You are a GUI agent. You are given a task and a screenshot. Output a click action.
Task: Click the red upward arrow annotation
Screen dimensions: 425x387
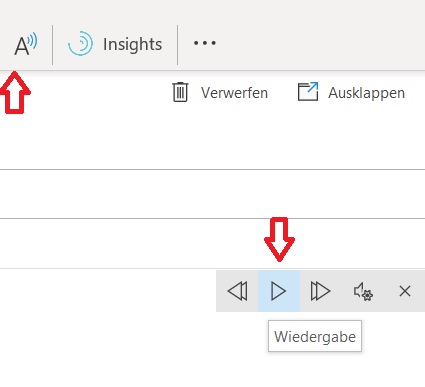(15, 92)
